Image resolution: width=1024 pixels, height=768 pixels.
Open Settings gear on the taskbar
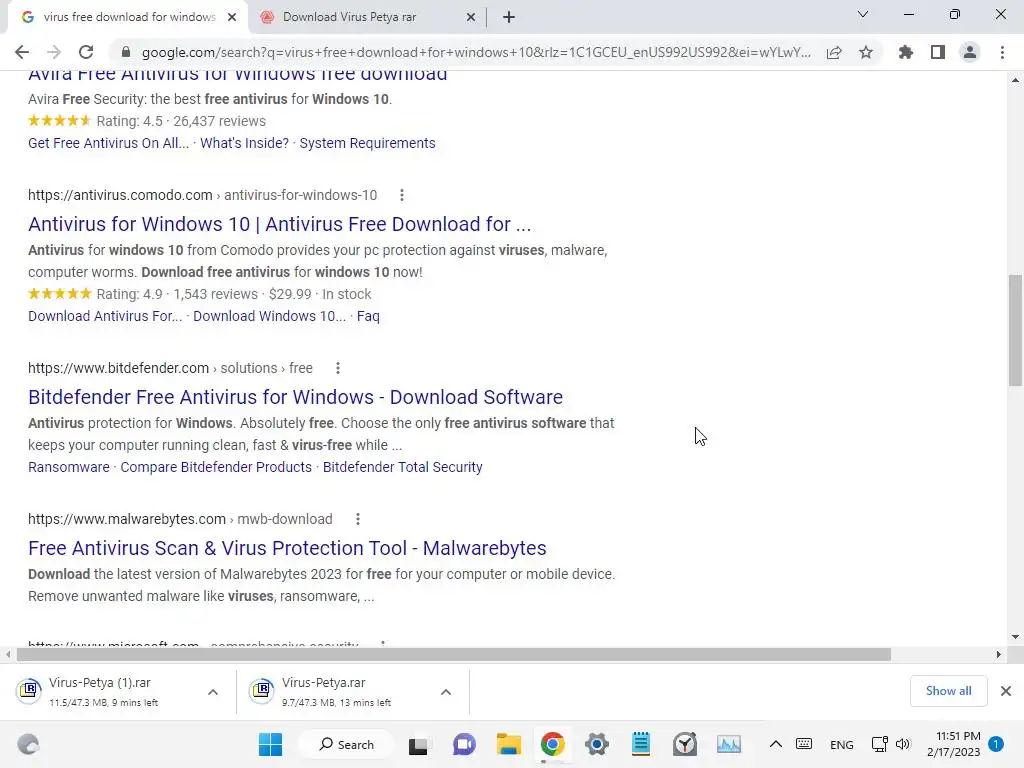click(x=596, y=744)
